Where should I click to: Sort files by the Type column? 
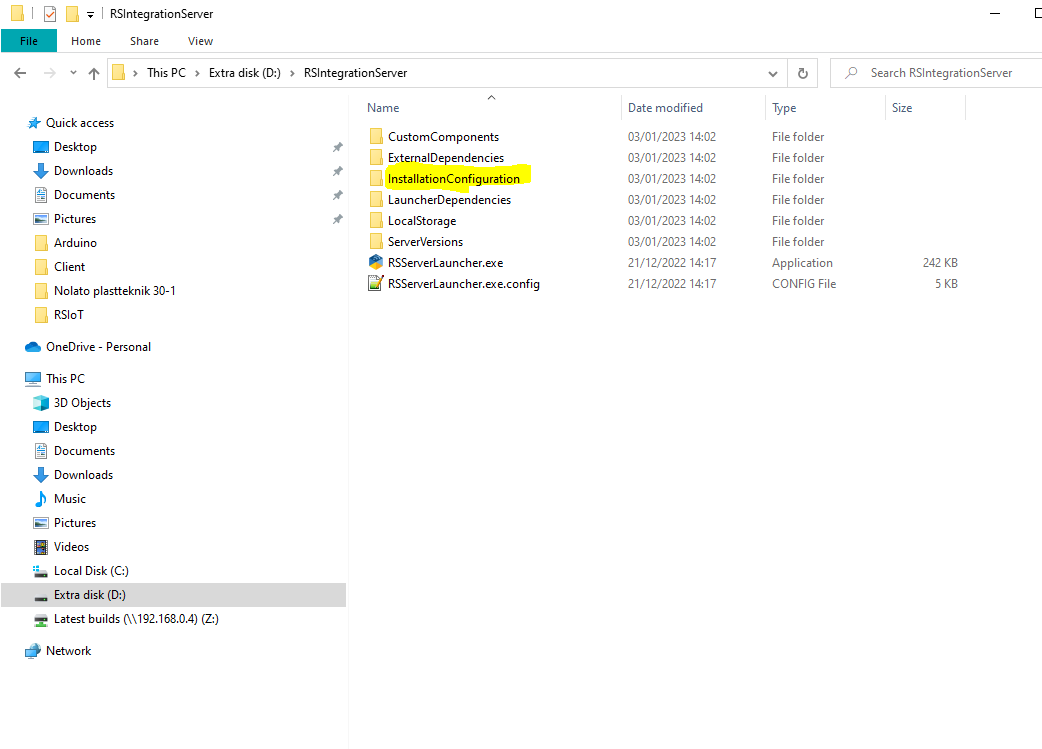784,108
